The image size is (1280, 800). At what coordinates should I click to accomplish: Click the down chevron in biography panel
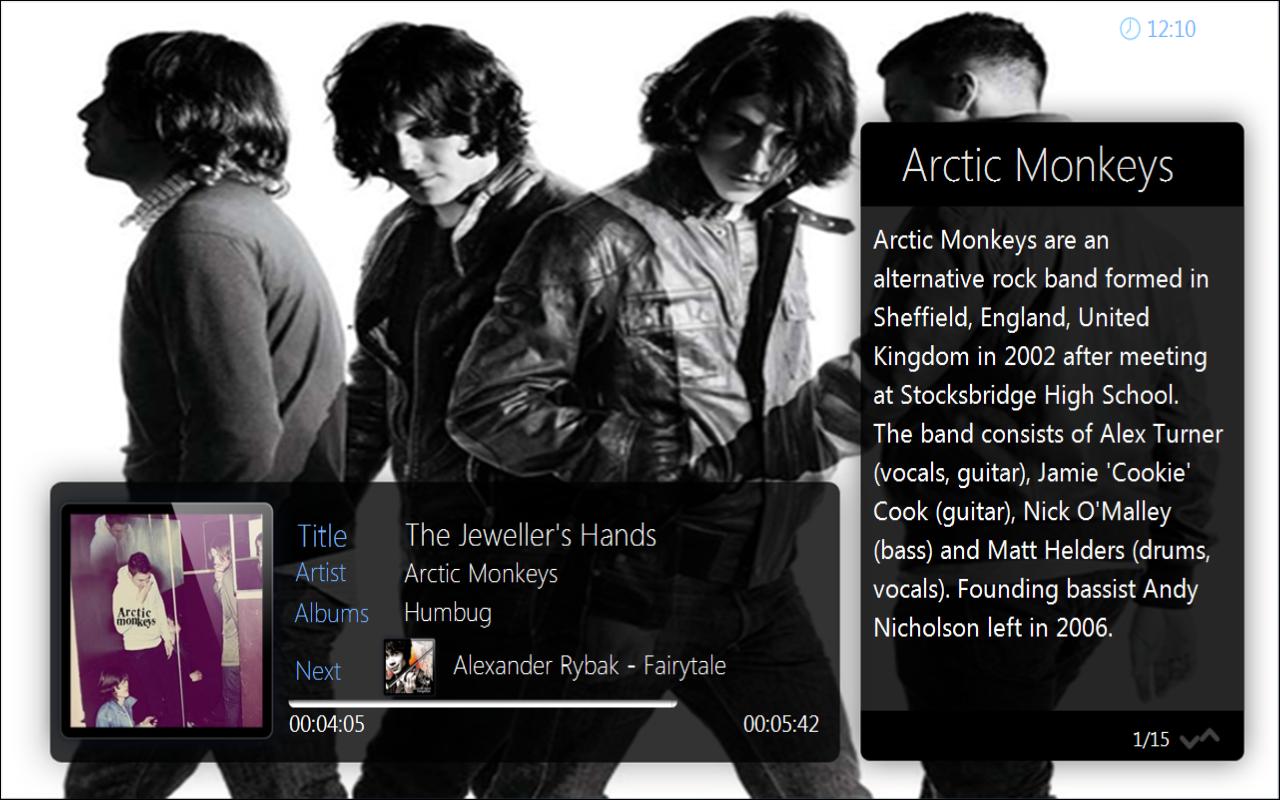pos(1190,740)
